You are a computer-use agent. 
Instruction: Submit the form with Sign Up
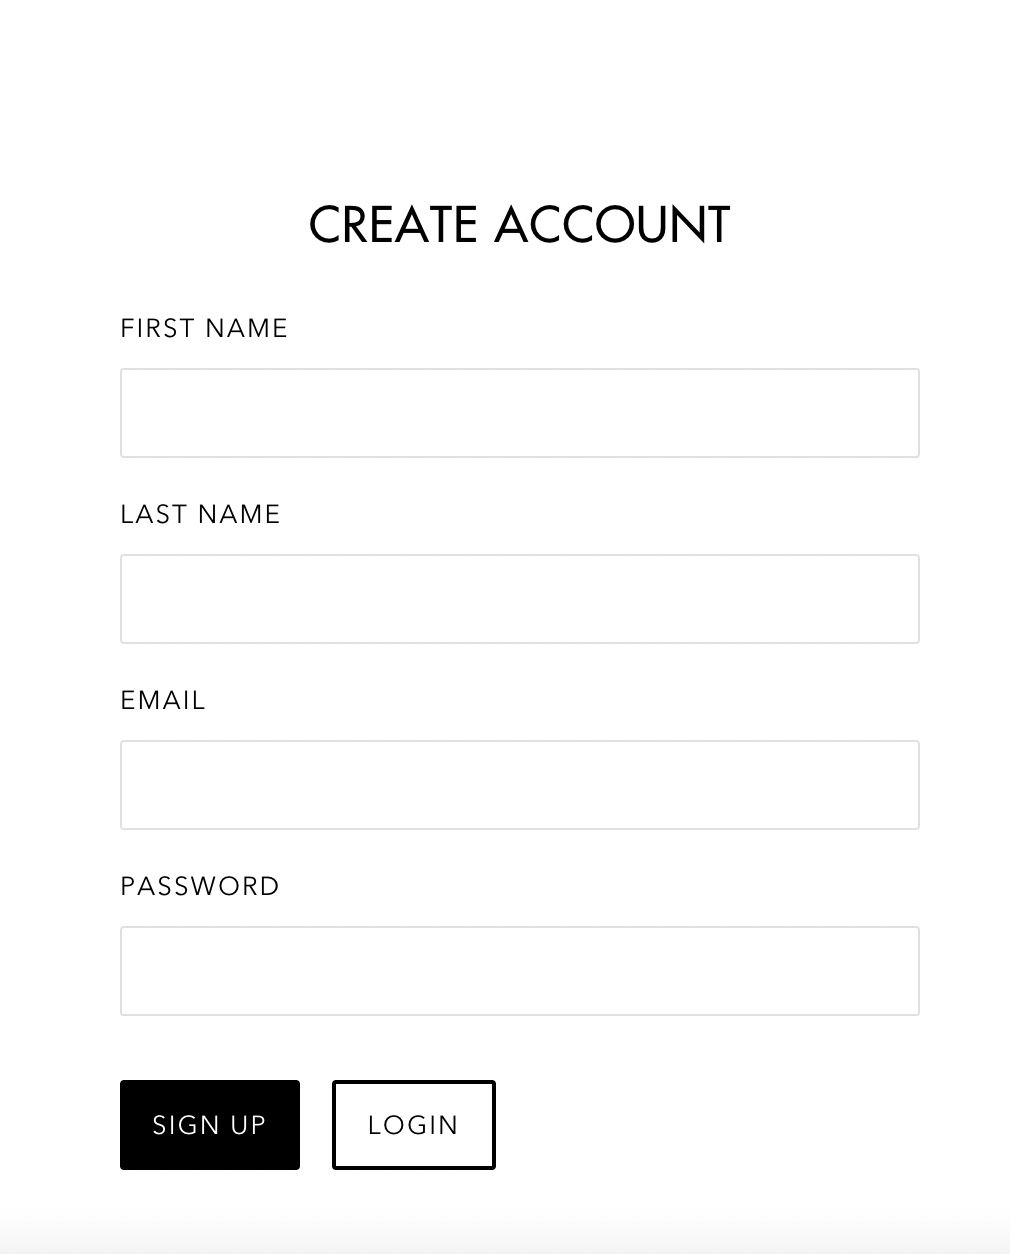pyautogui.click(x=210, y=1125)
